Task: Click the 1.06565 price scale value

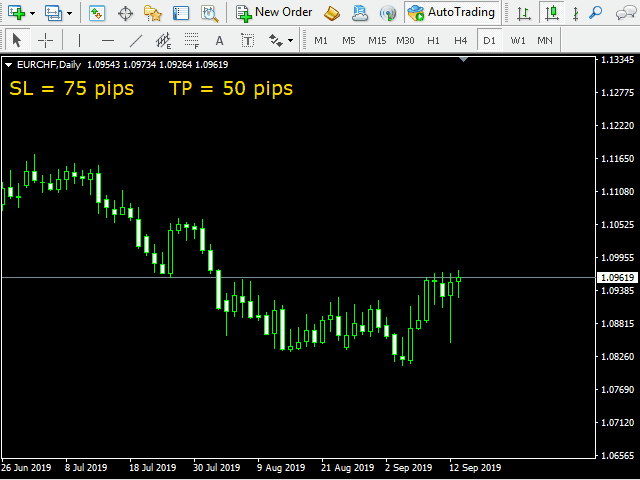Action: [618, 456]
